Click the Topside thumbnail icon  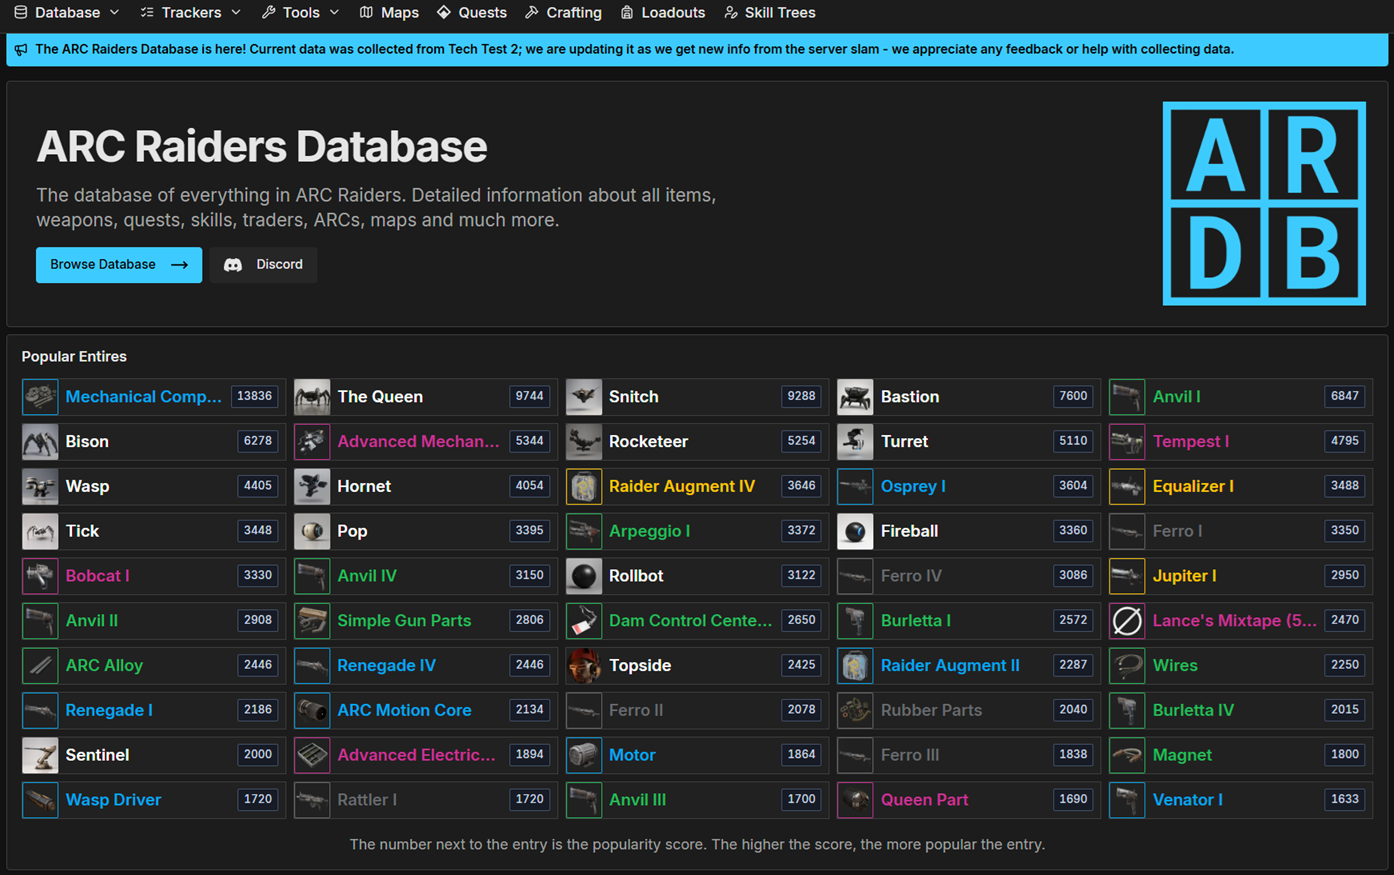(x=584, y=666)
